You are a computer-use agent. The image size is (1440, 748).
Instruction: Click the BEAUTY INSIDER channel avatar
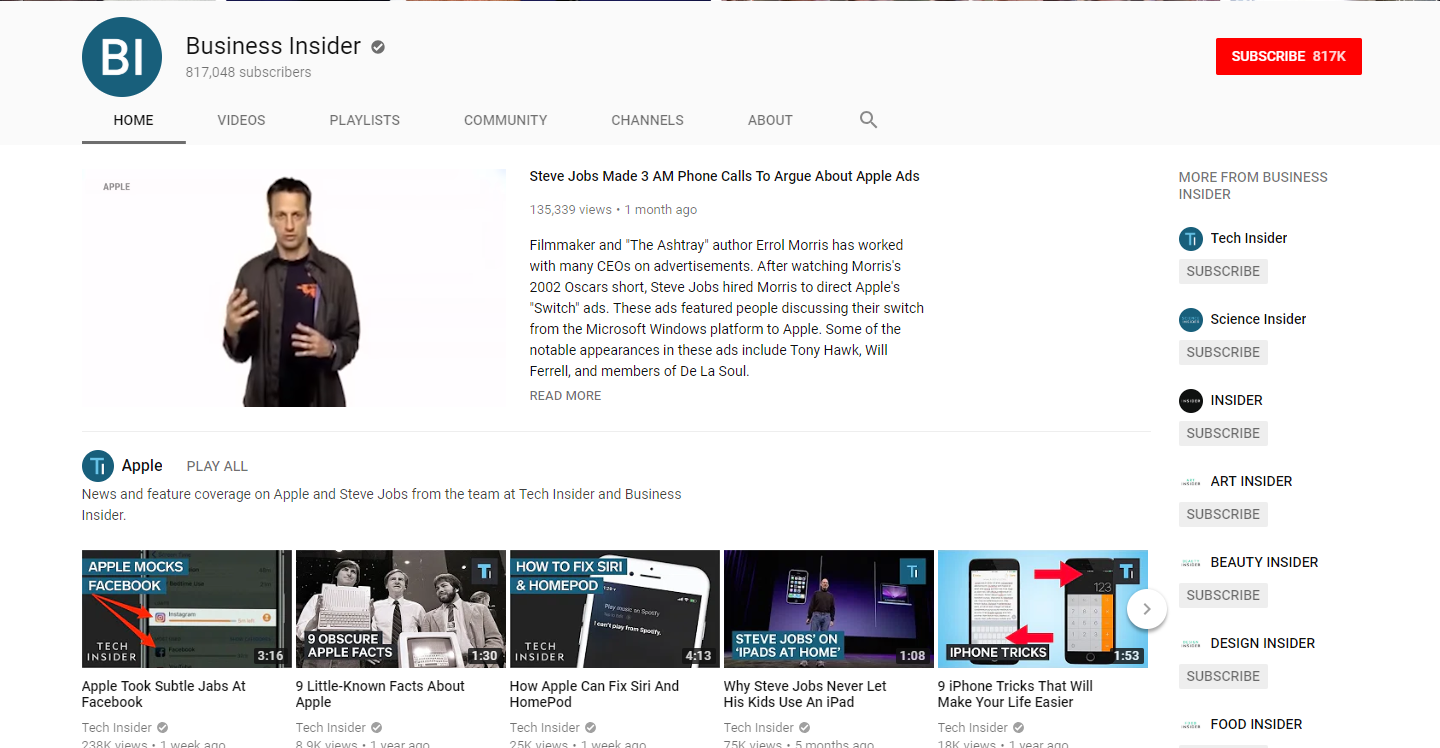1190,563
